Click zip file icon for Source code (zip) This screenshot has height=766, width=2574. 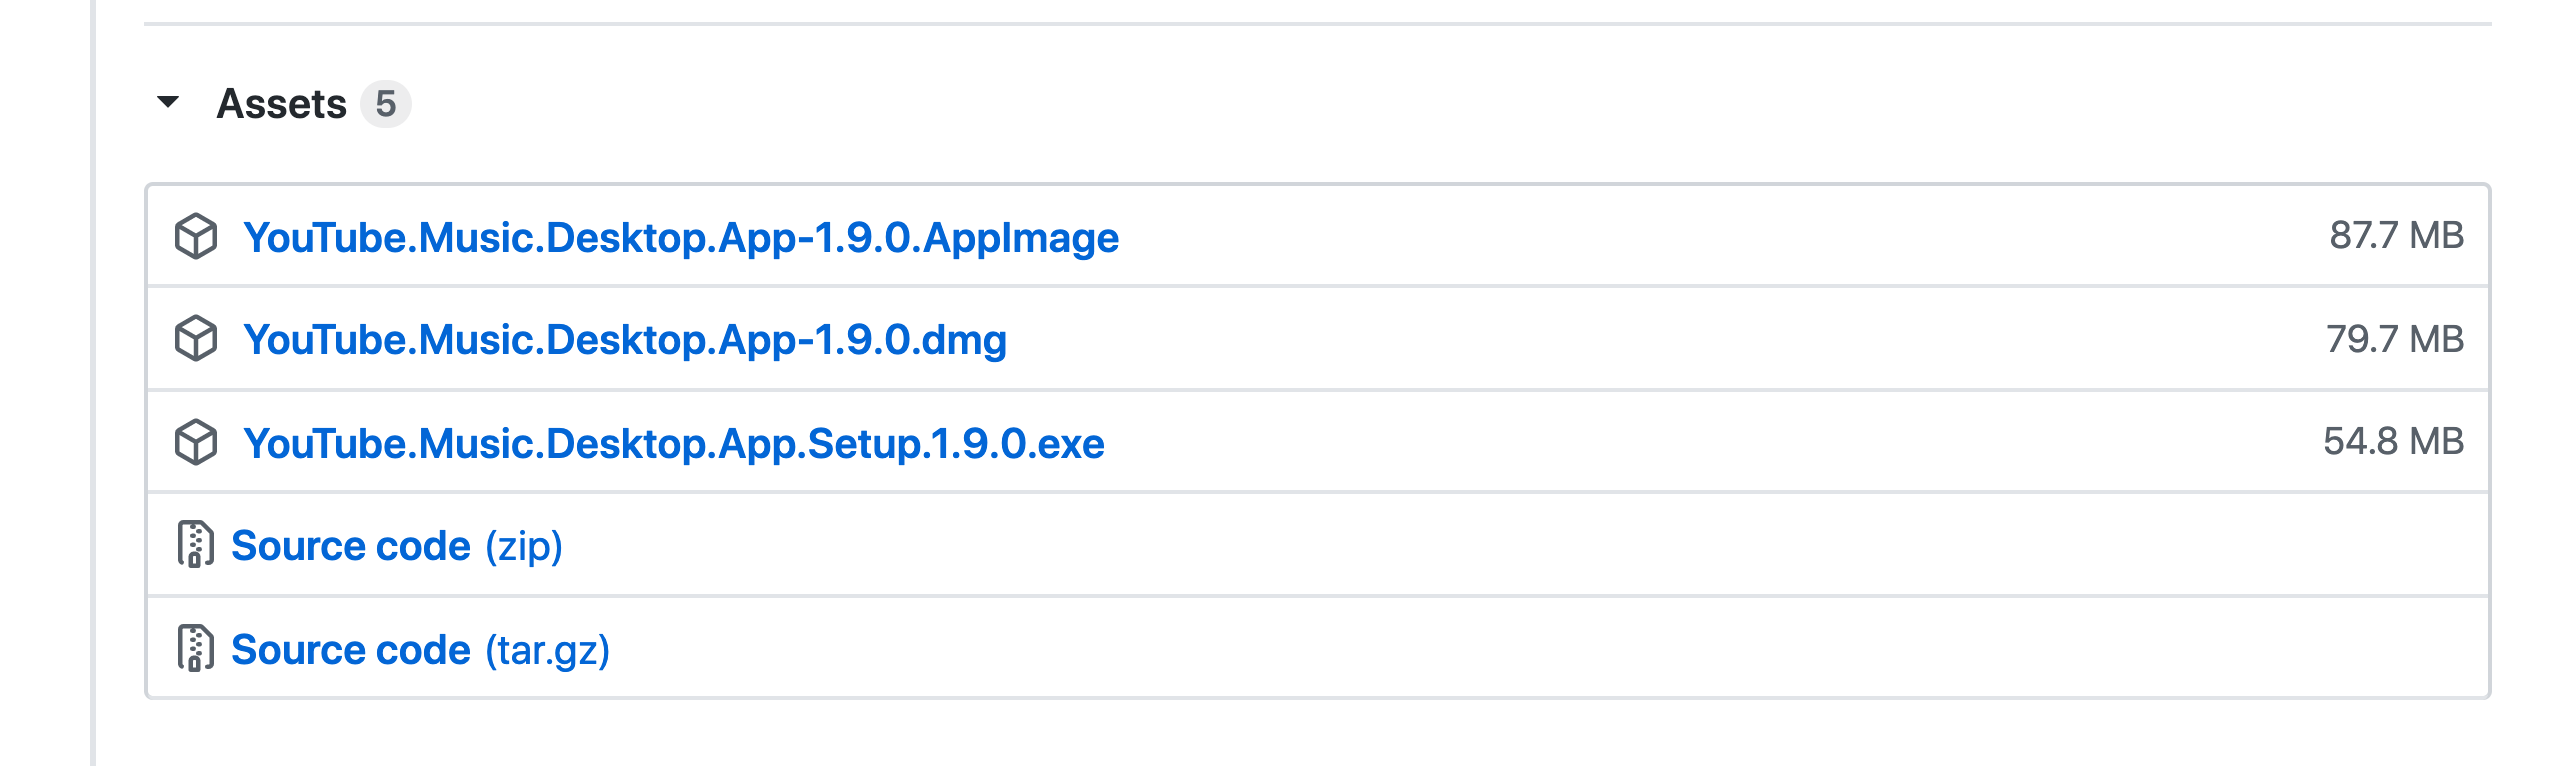click(196, 545)
